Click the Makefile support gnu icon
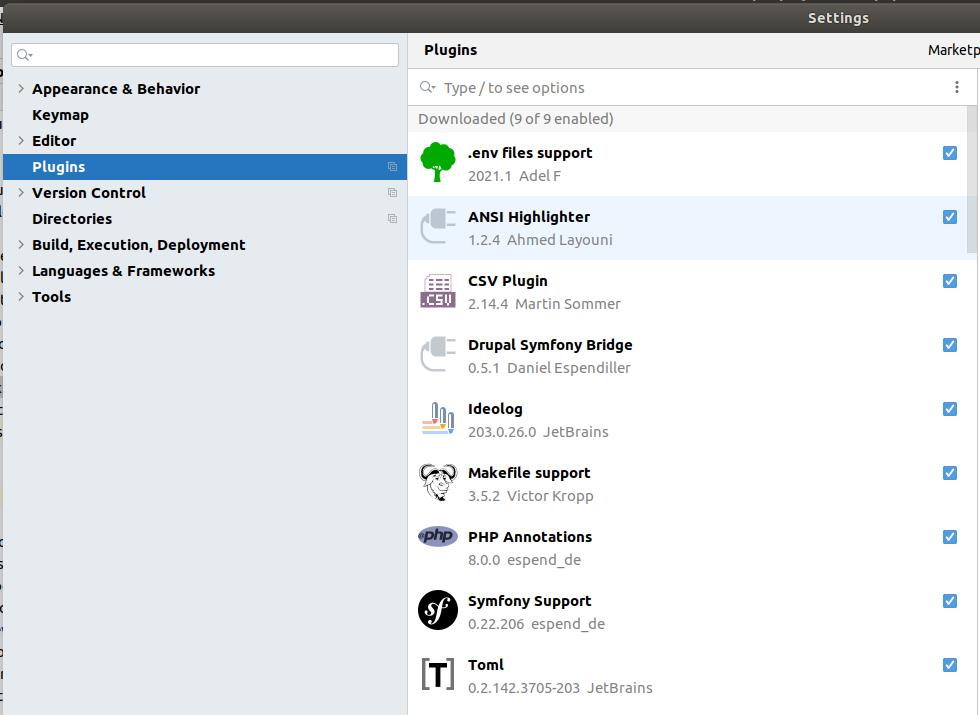The height and width of the screenshot is (715, 980). 438,482
